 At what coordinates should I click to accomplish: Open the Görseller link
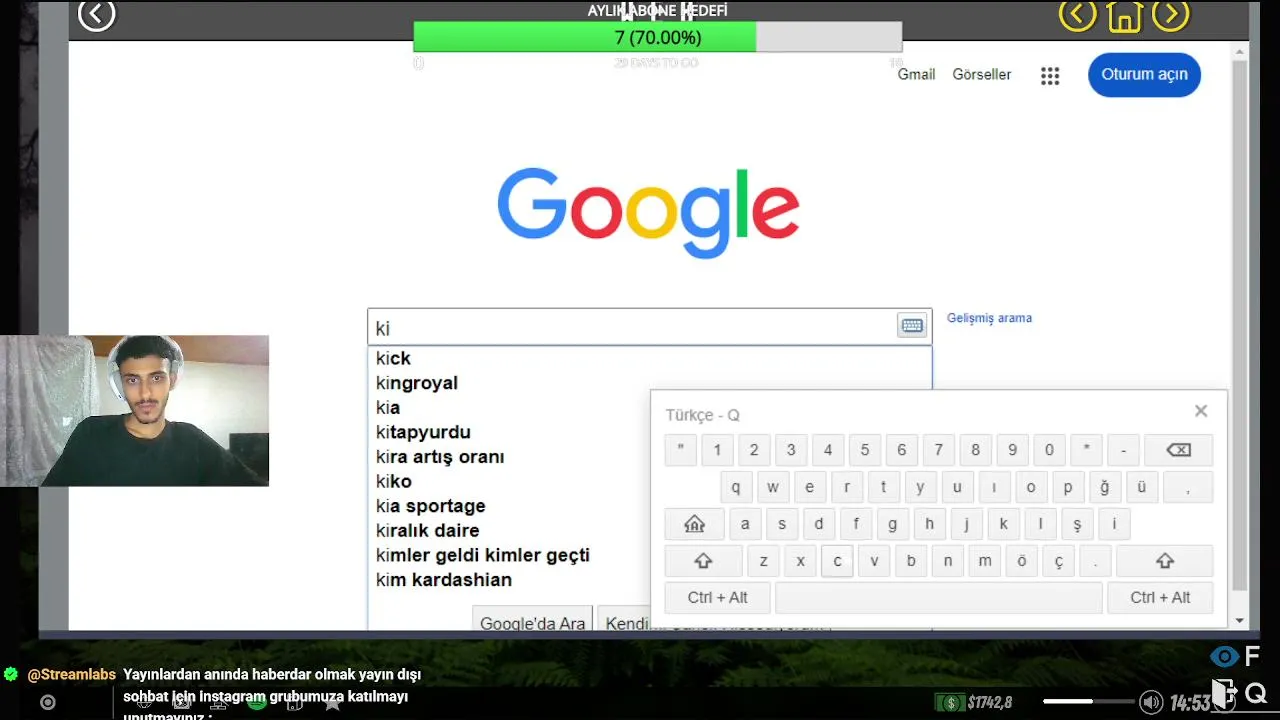pos(982,74)
